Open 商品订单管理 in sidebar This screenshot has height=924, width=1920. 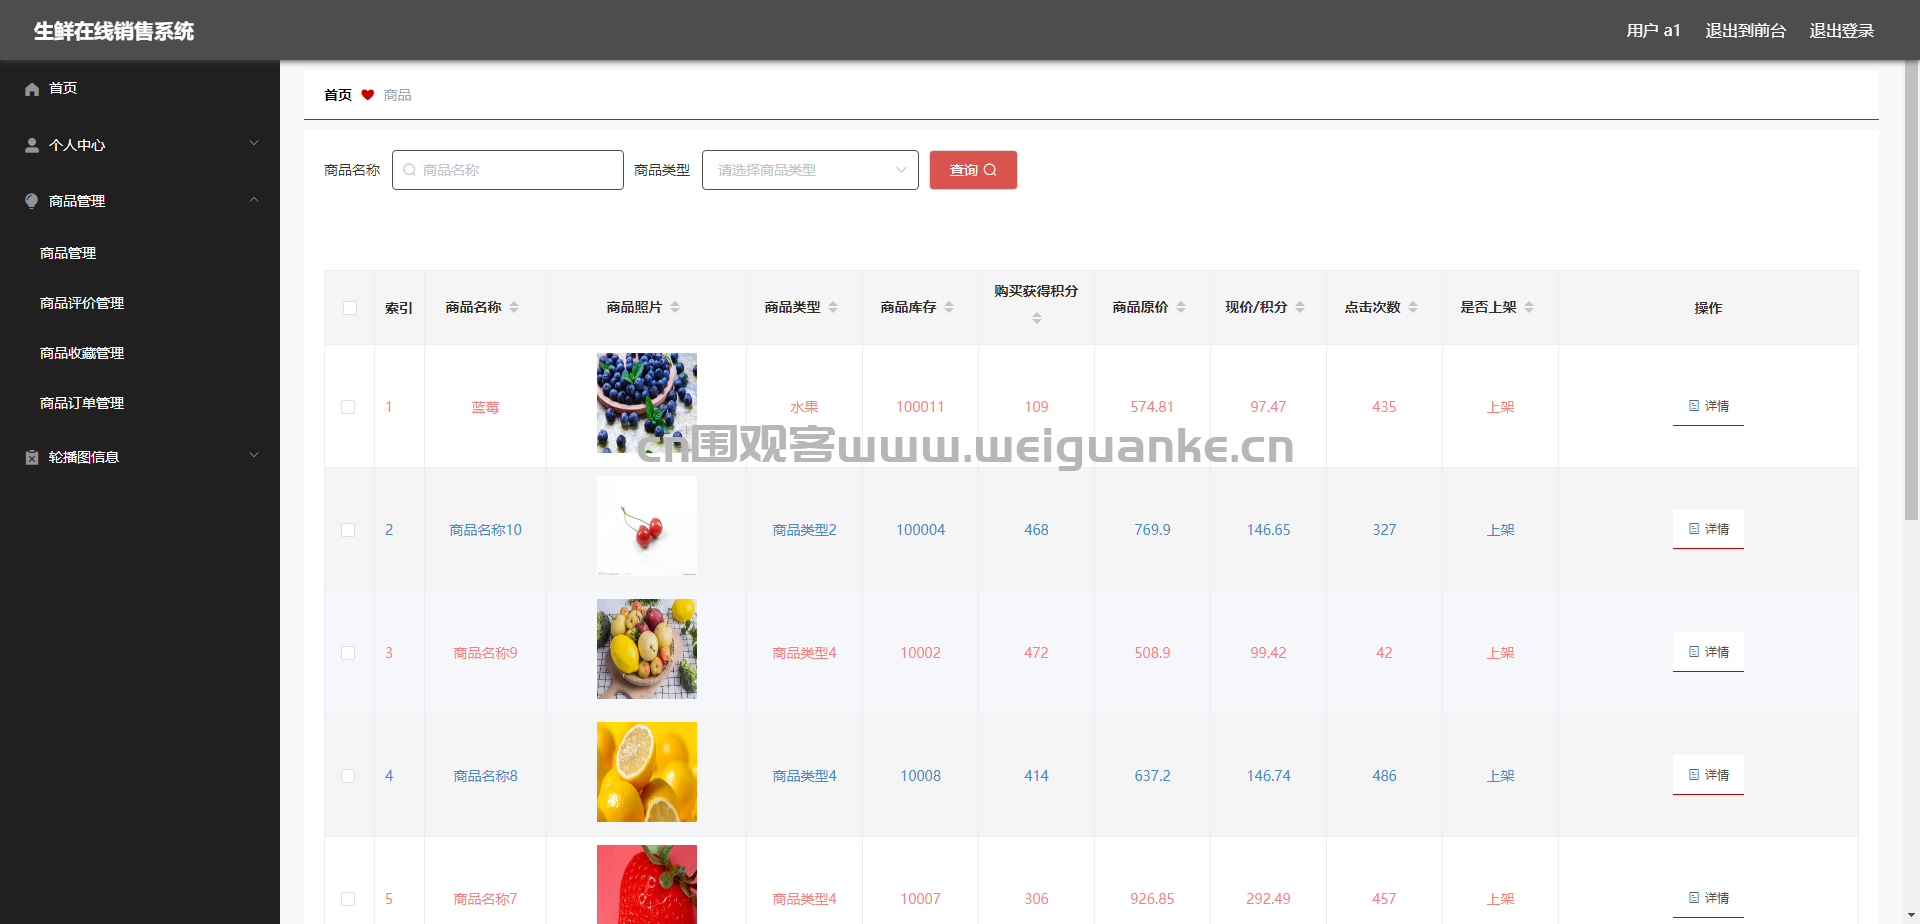(82, 403)
